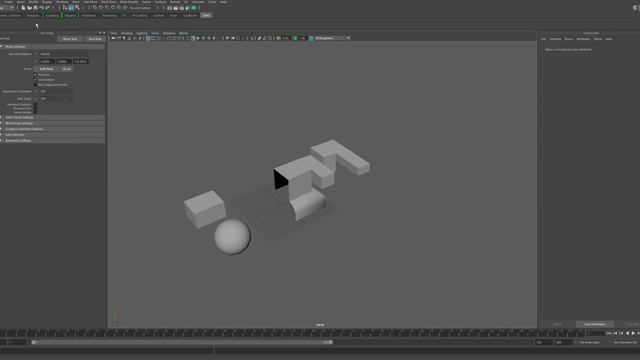
Task: Click the Exposure icon in the panel toolbar
Action: tap(278, 38)
